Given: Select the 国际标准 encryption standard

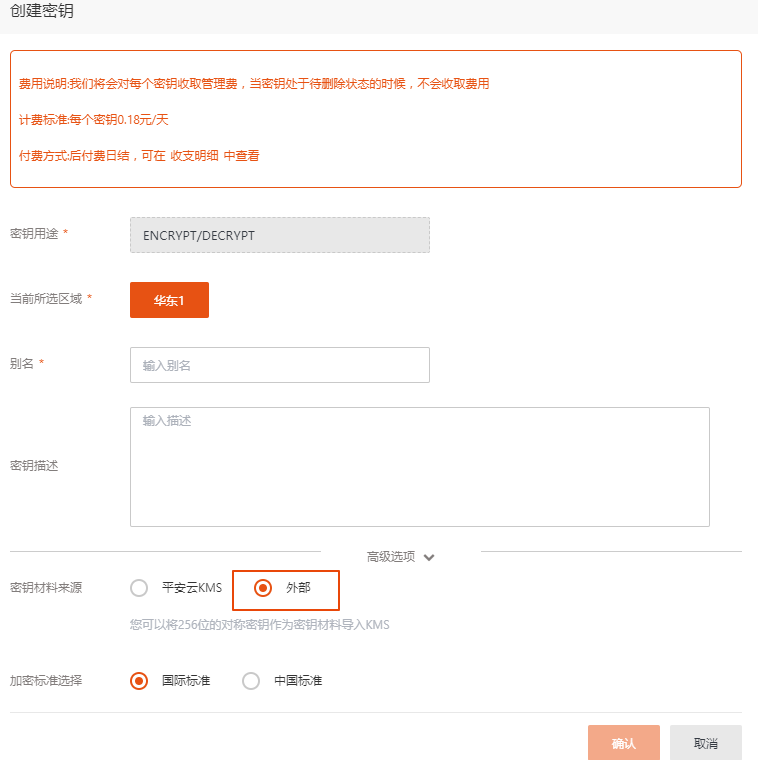Looking at the screenshot, I should (139, 681).
